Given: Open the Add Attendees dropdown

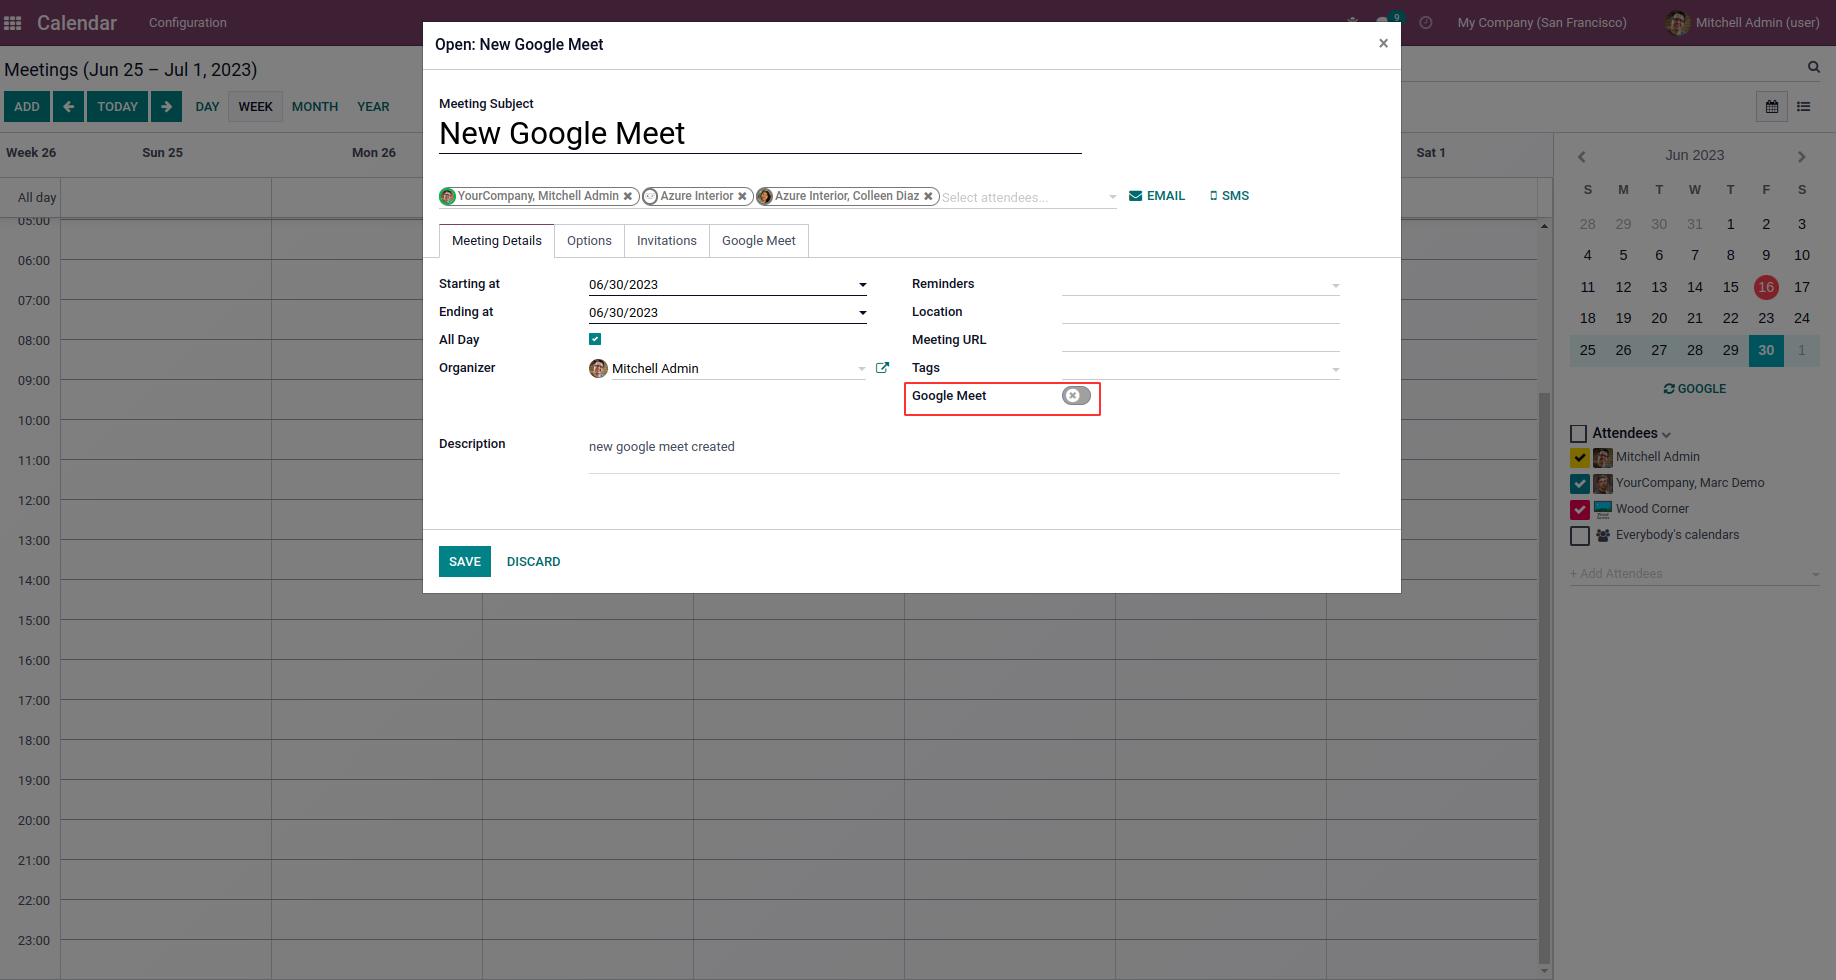Looking at the screenshot, I should point(1816,574).
